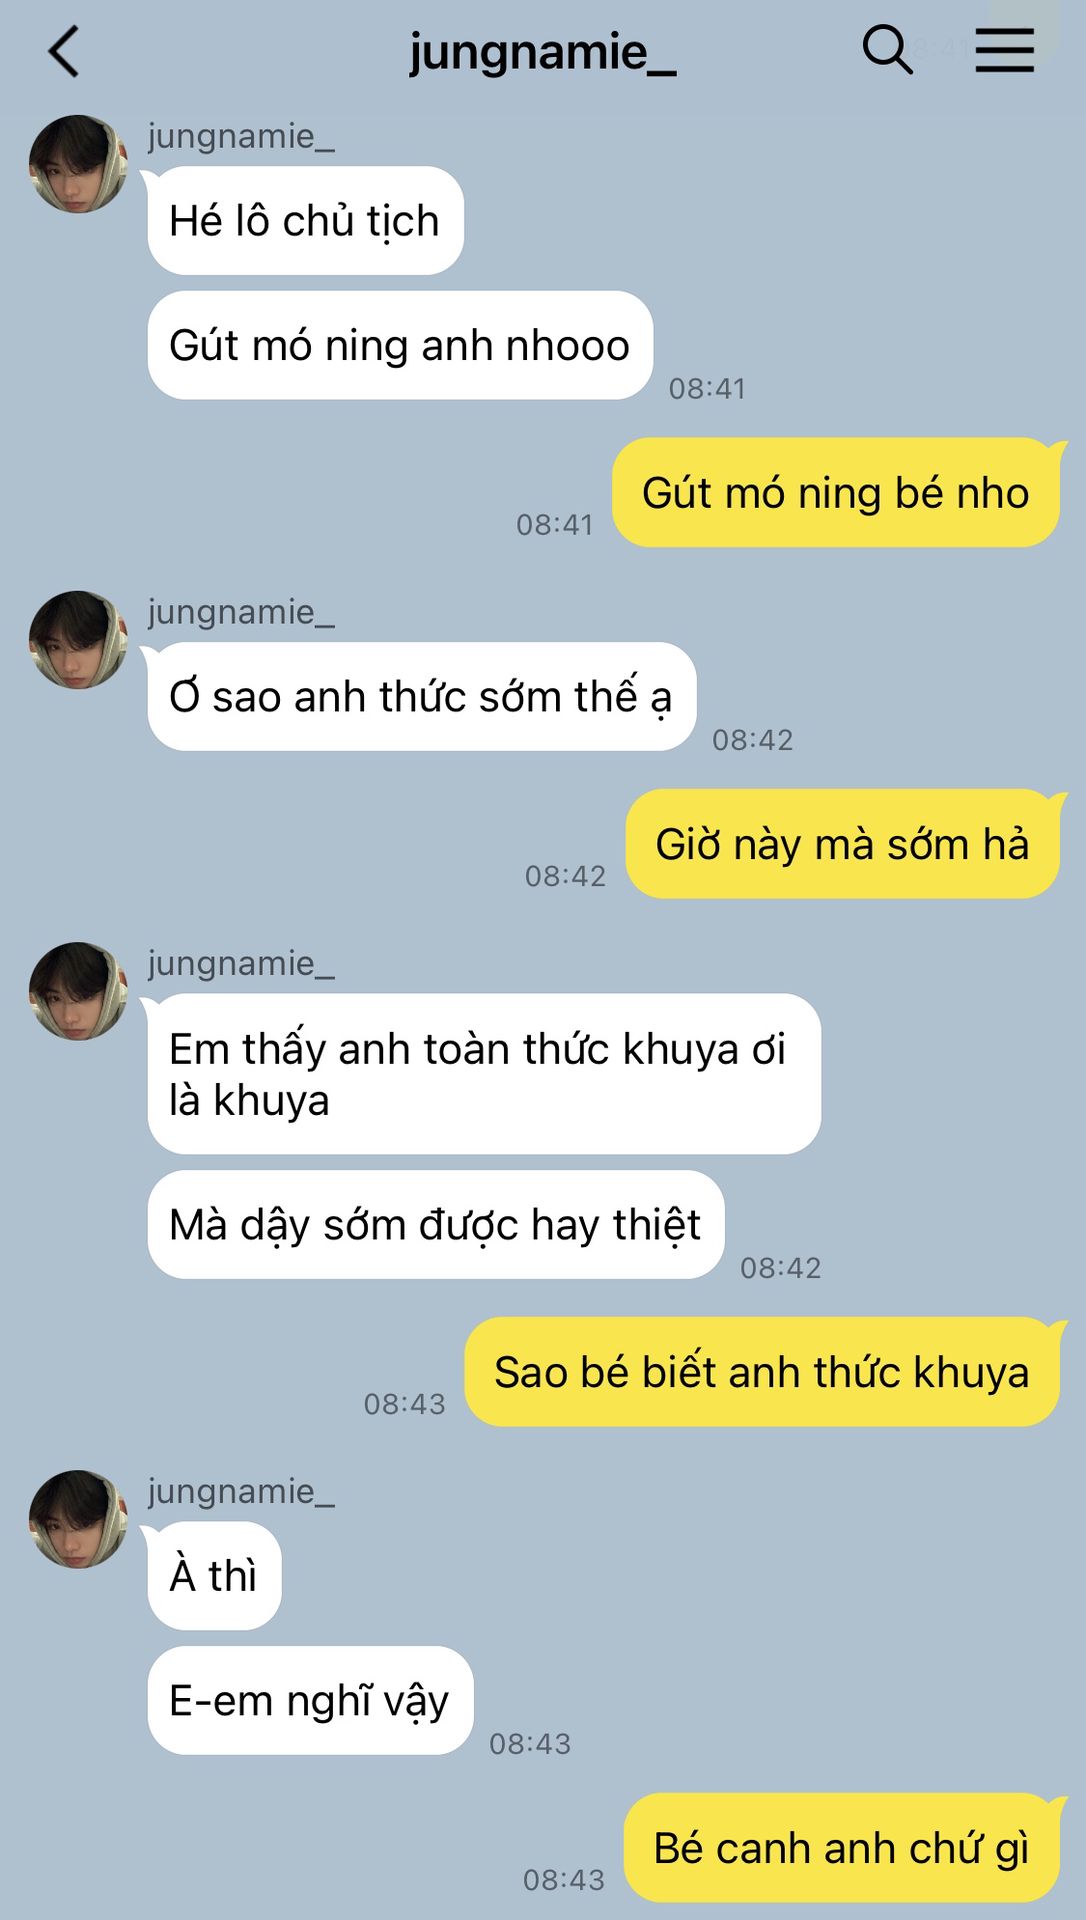Select 'Mà dậy sớm được hay thiệt' bubble
The height and width of the screenshot is (1920, 1086).
(435, 1225)
